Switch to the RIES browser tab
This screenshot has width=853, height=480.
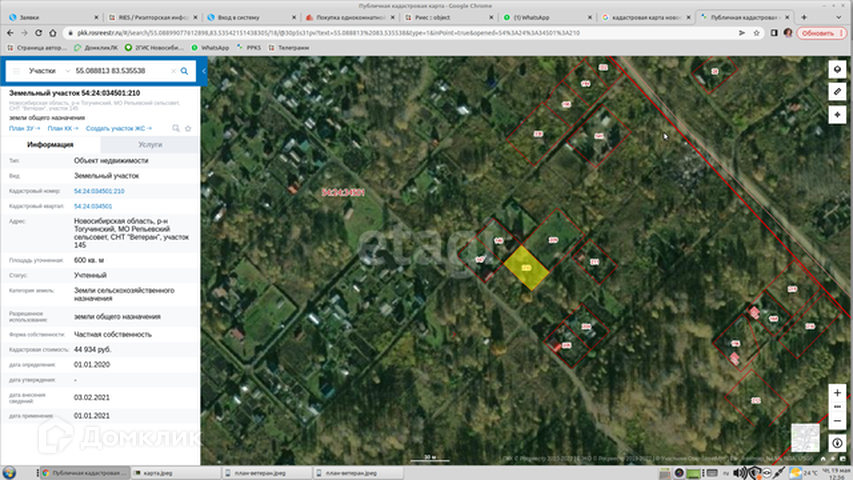point(151,17)
